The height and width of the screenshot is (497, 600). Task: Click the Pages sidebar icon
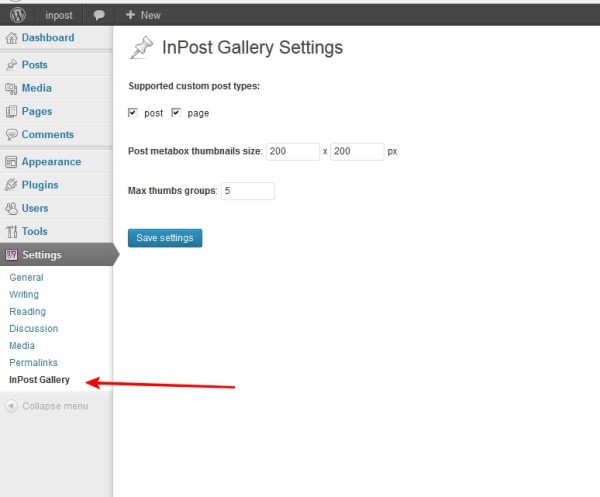12,112
